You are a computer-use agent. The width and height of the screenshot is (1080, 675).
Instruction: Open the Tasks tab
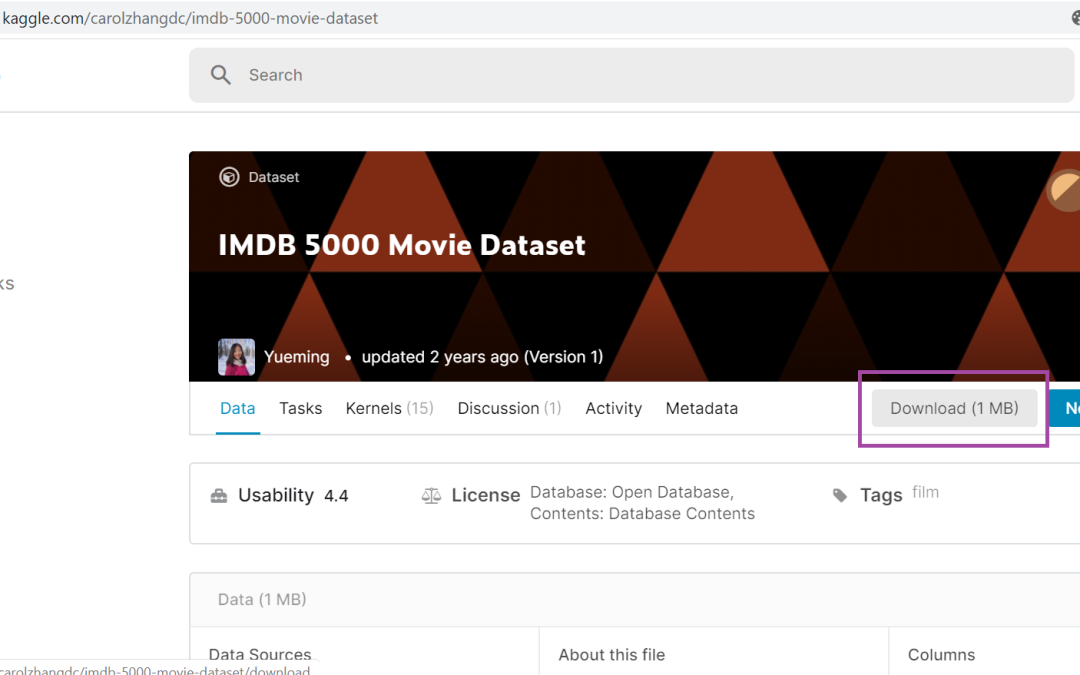point(300,408)
